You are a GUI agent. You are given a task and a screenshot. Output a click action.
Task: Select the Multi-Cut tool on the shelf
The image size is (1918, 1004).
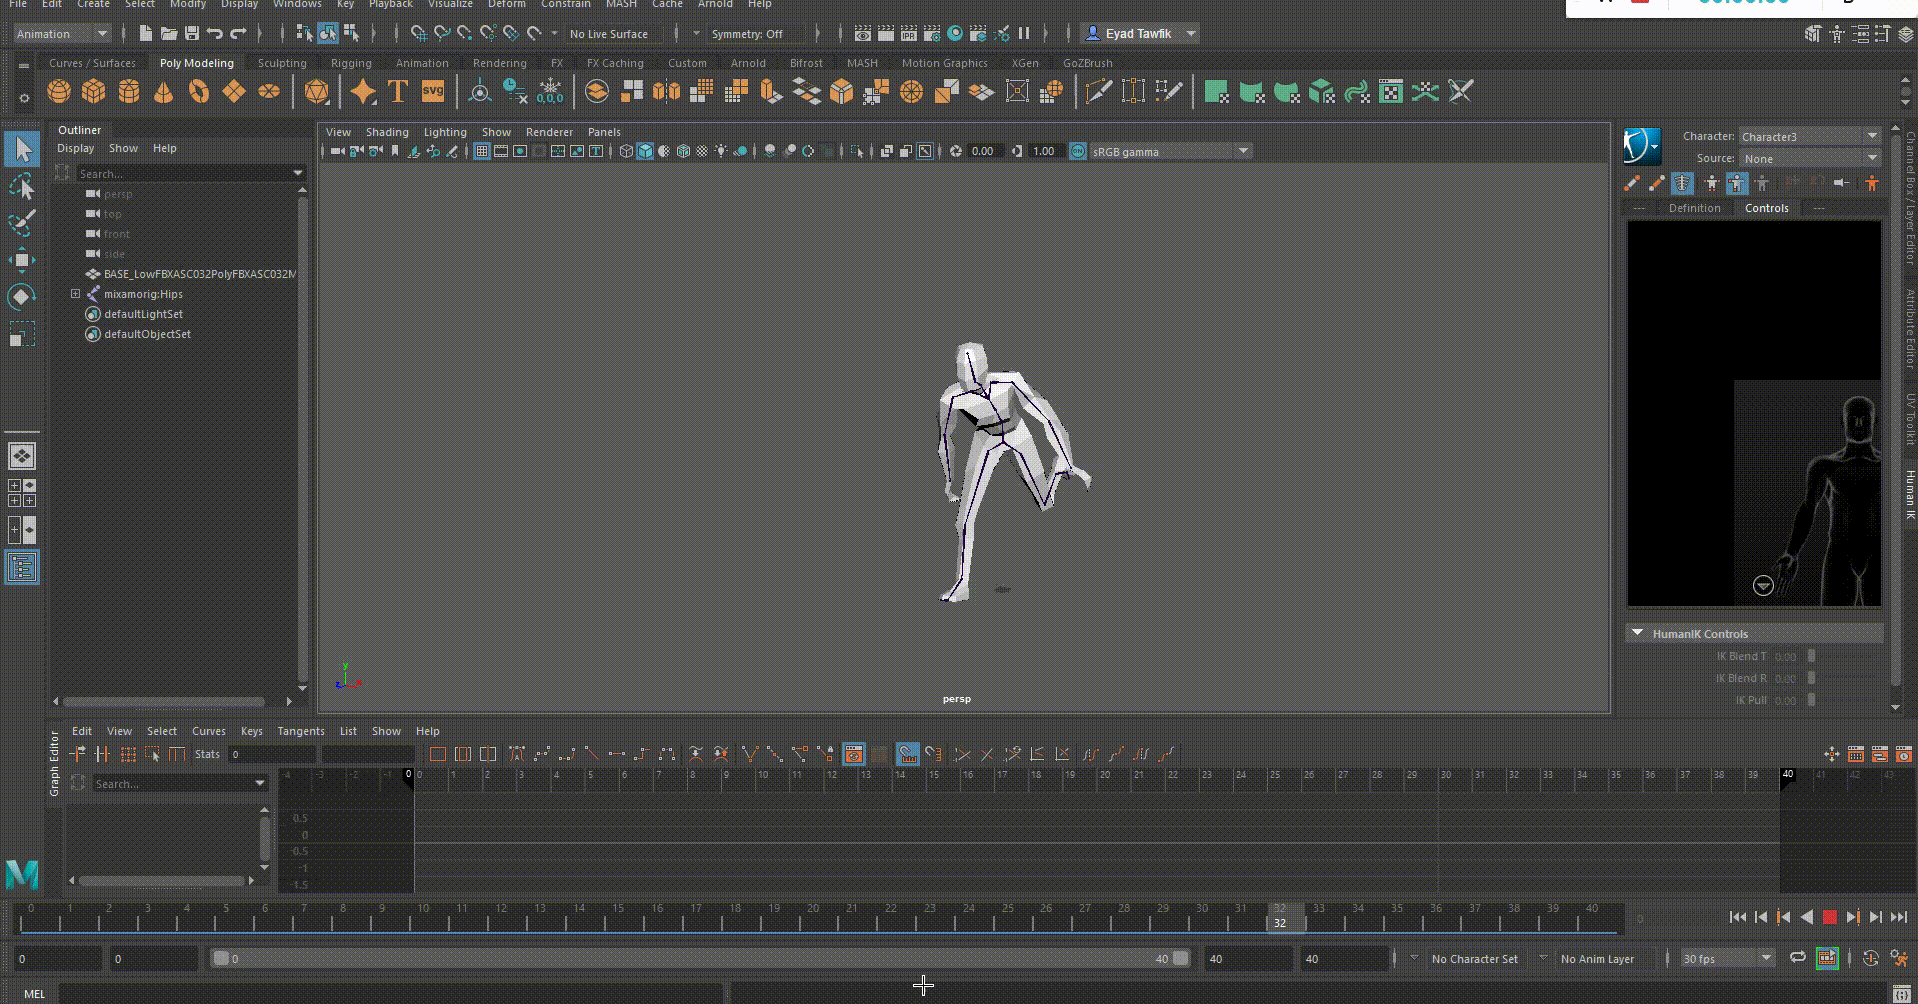point(1098,92)
